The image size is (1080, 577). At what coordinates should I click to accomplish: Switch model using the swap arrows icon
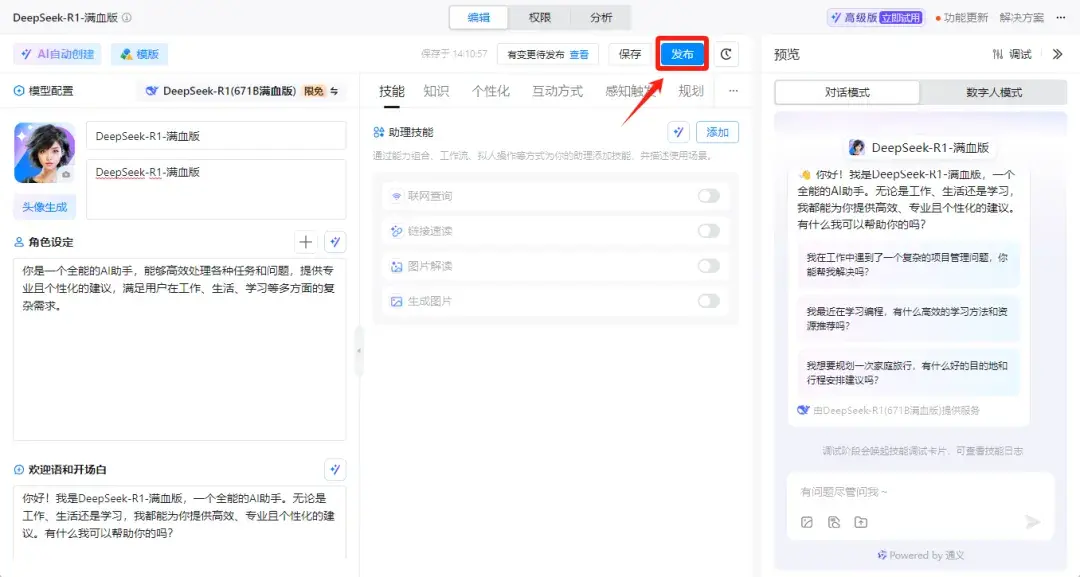334,91
